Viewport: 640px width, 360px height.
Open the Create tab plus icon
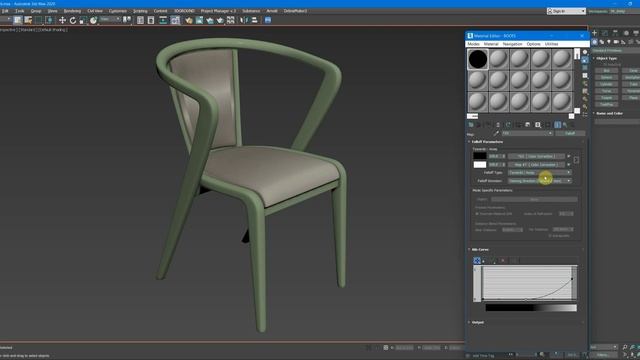point(595,33)
